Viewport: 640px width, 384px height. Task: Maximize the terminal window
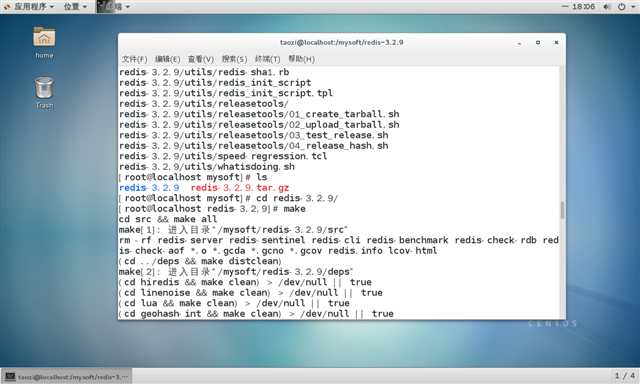(x=538, y=42)
